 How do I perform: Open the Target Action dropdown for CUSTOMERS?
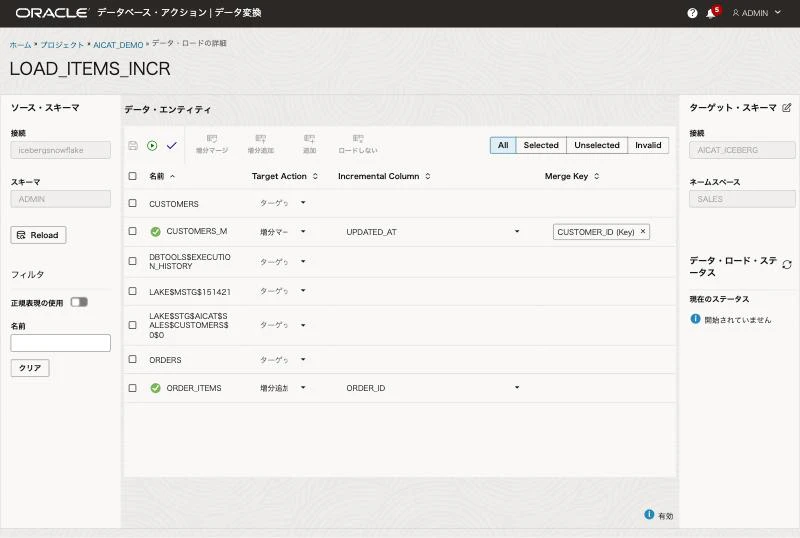[303, 203]
